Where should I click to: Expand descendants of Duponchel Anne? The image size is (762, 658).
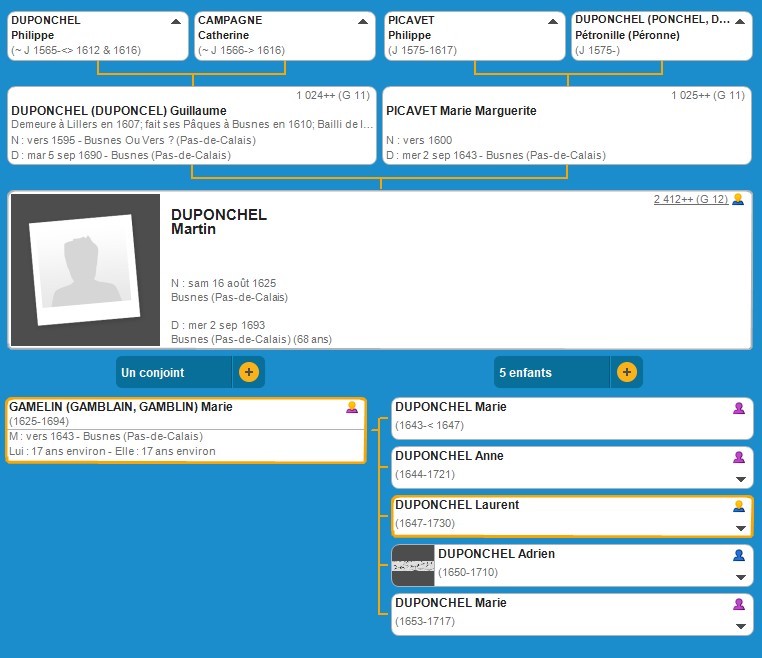pyautogui.click(x=740, y=480)
